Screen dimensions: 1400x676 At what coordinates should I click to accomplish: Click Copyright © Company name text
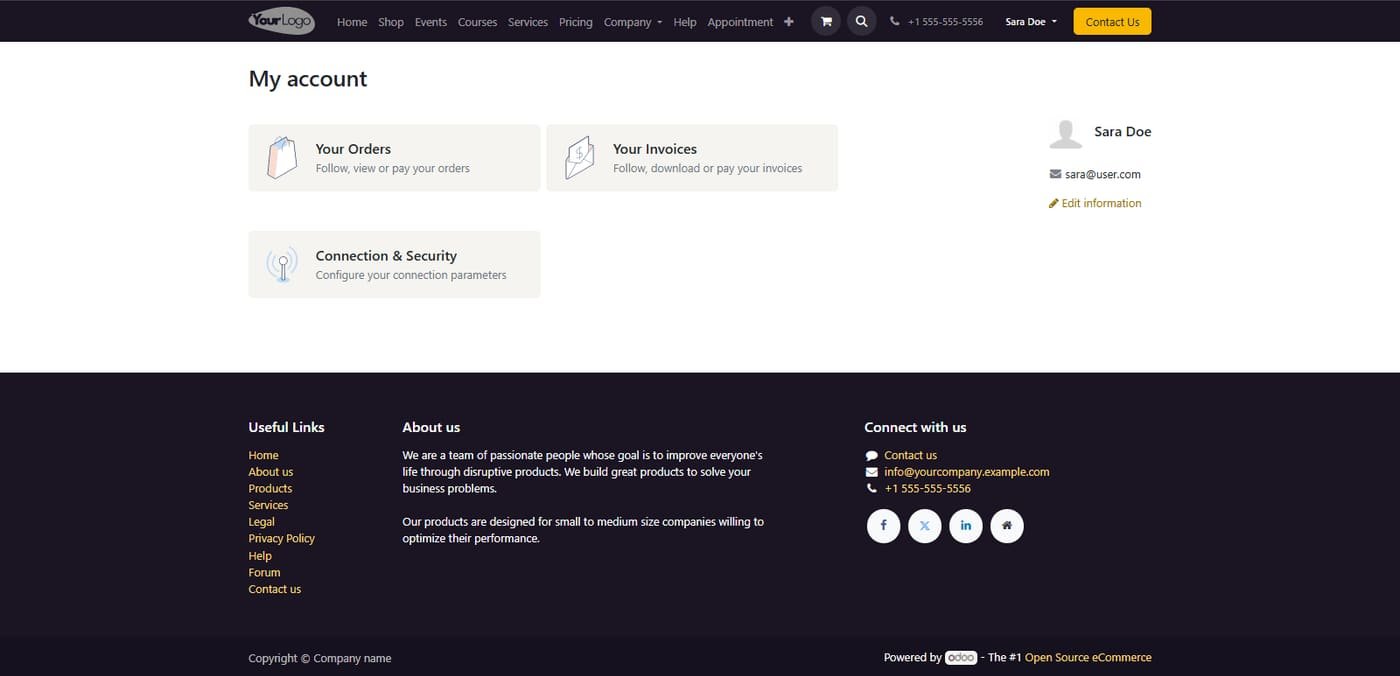point(320,658)
